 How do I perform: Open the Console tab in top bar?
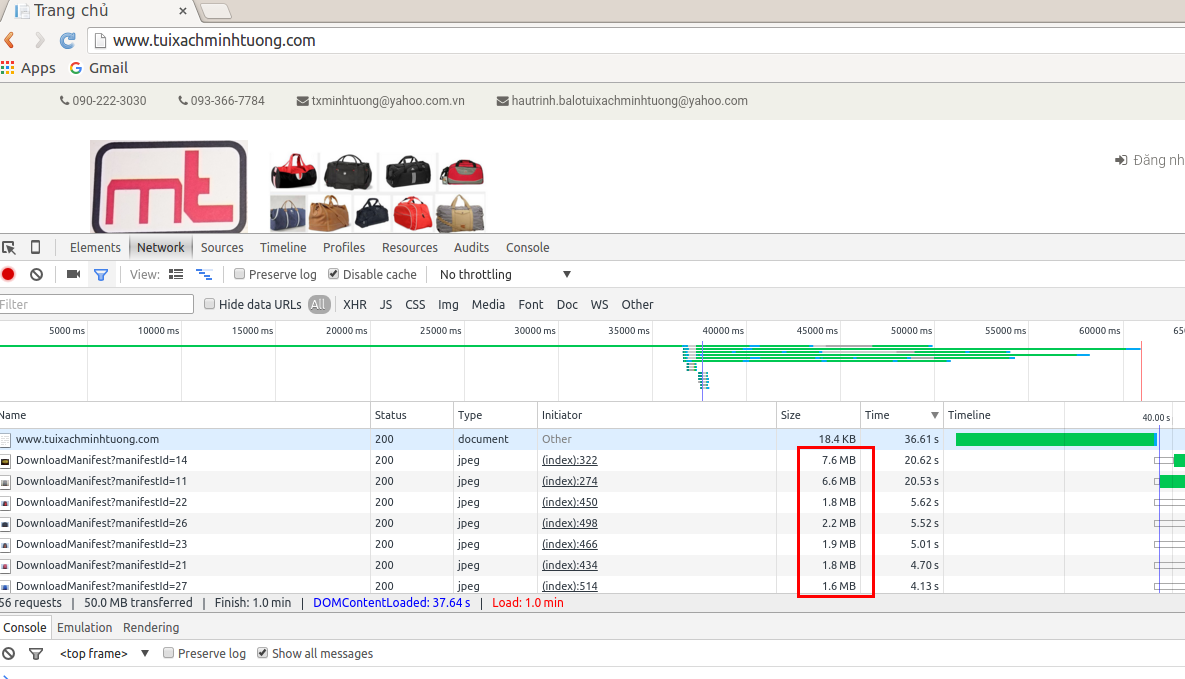(x=528, y=247)
